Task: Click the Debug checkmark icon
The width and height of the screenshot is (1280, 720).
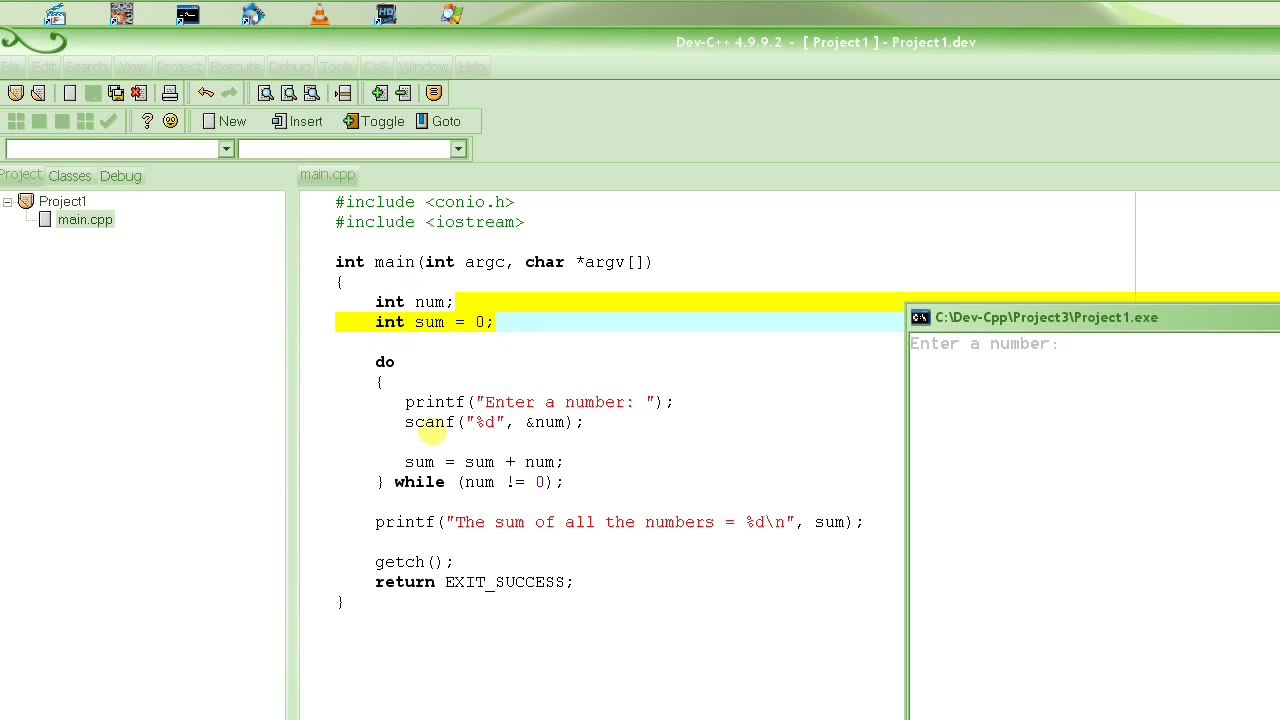Action: point(108,121)
